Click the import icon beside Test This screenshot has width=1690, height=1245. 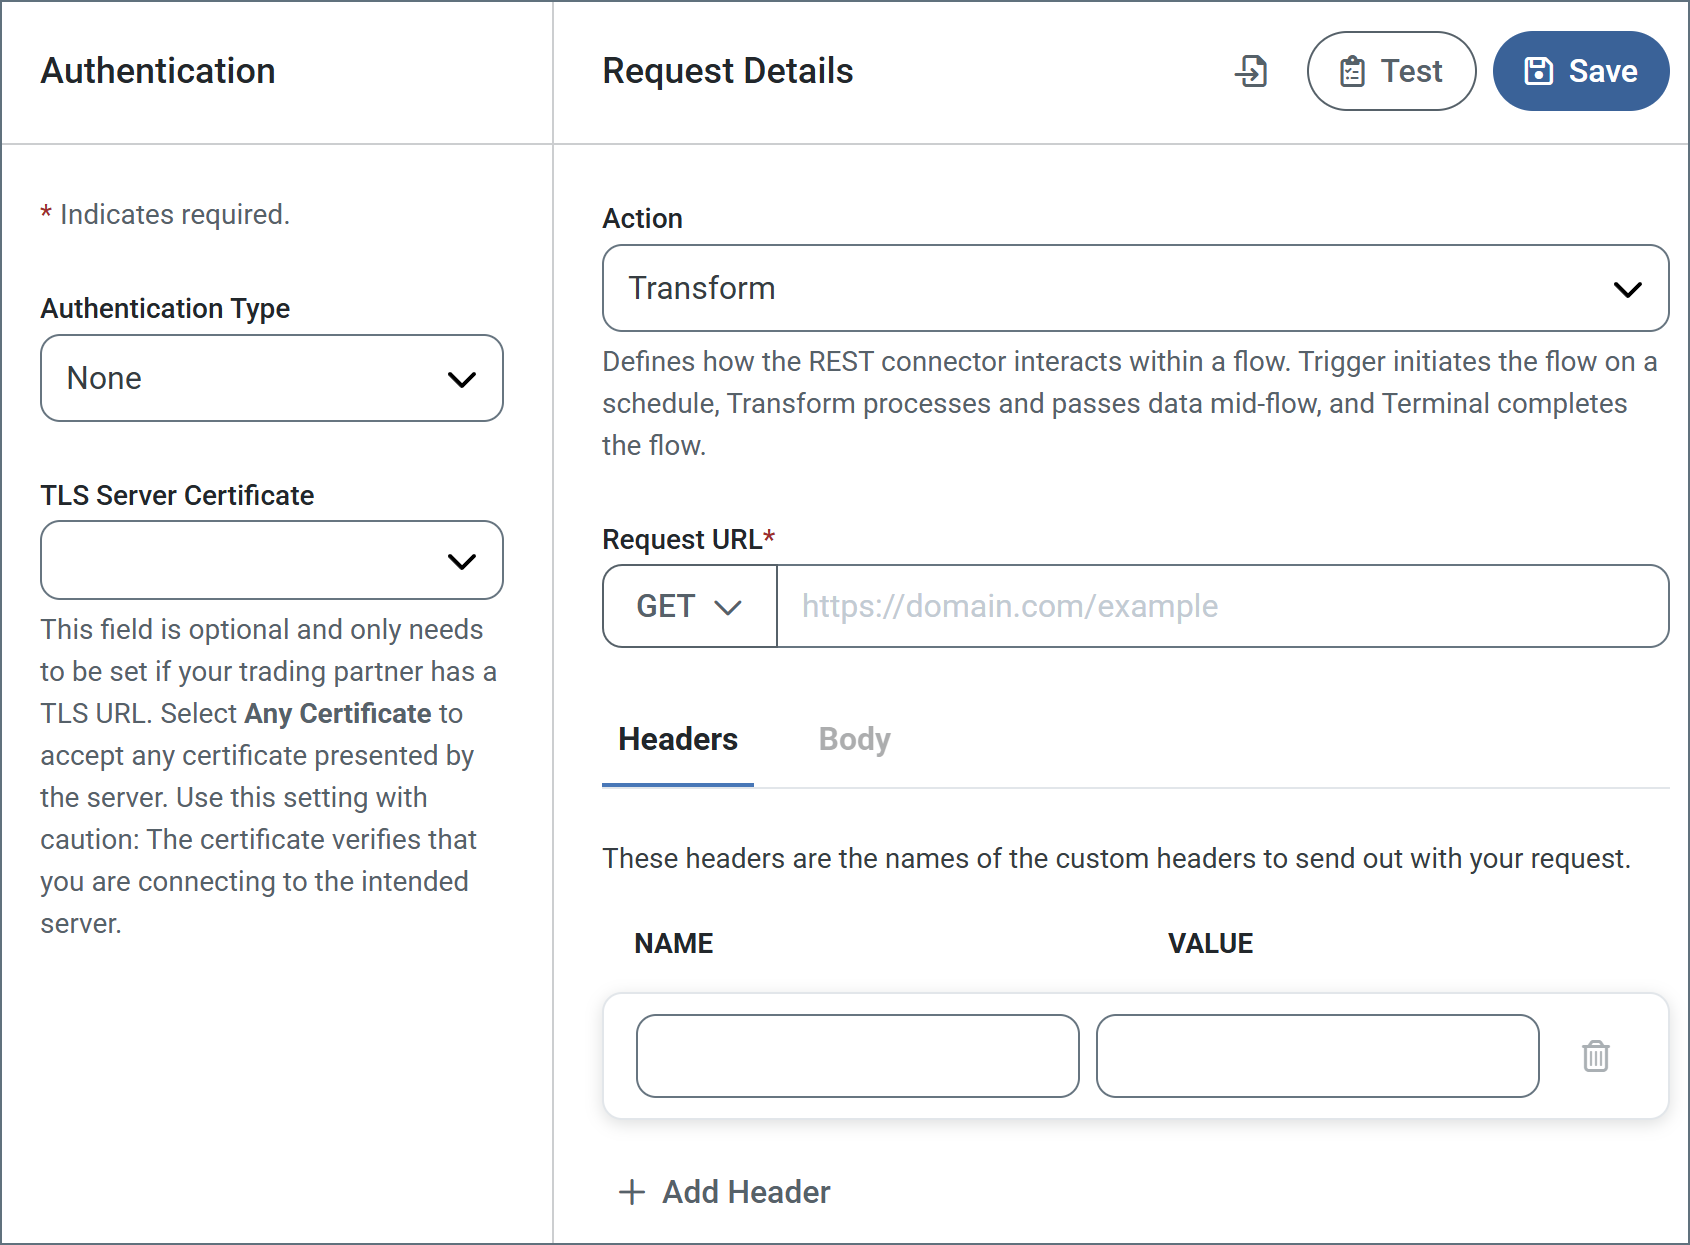click(x=1251, y=71)
